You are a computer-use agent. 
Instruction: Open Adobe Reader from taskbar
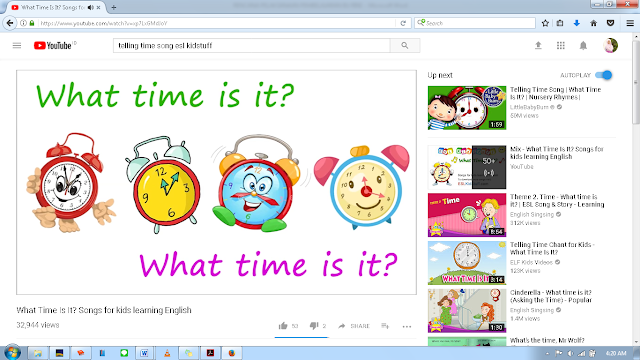coord(210,353)
